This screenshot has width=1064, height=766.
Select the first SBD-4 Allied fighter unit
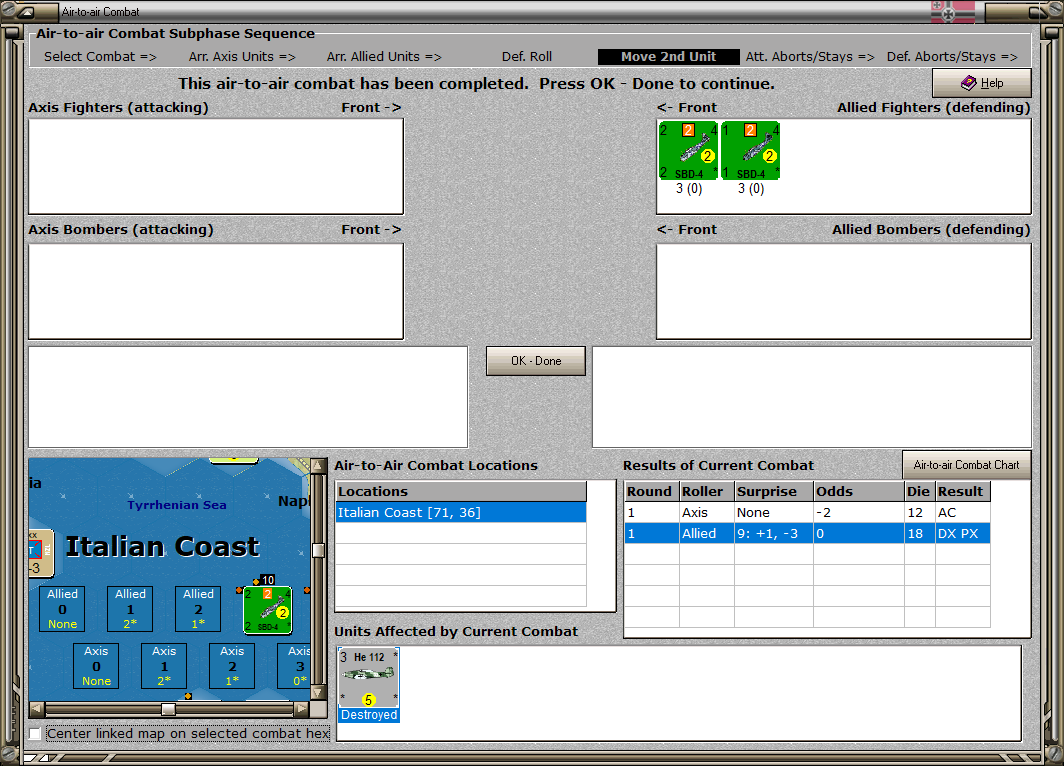[688, 151]
